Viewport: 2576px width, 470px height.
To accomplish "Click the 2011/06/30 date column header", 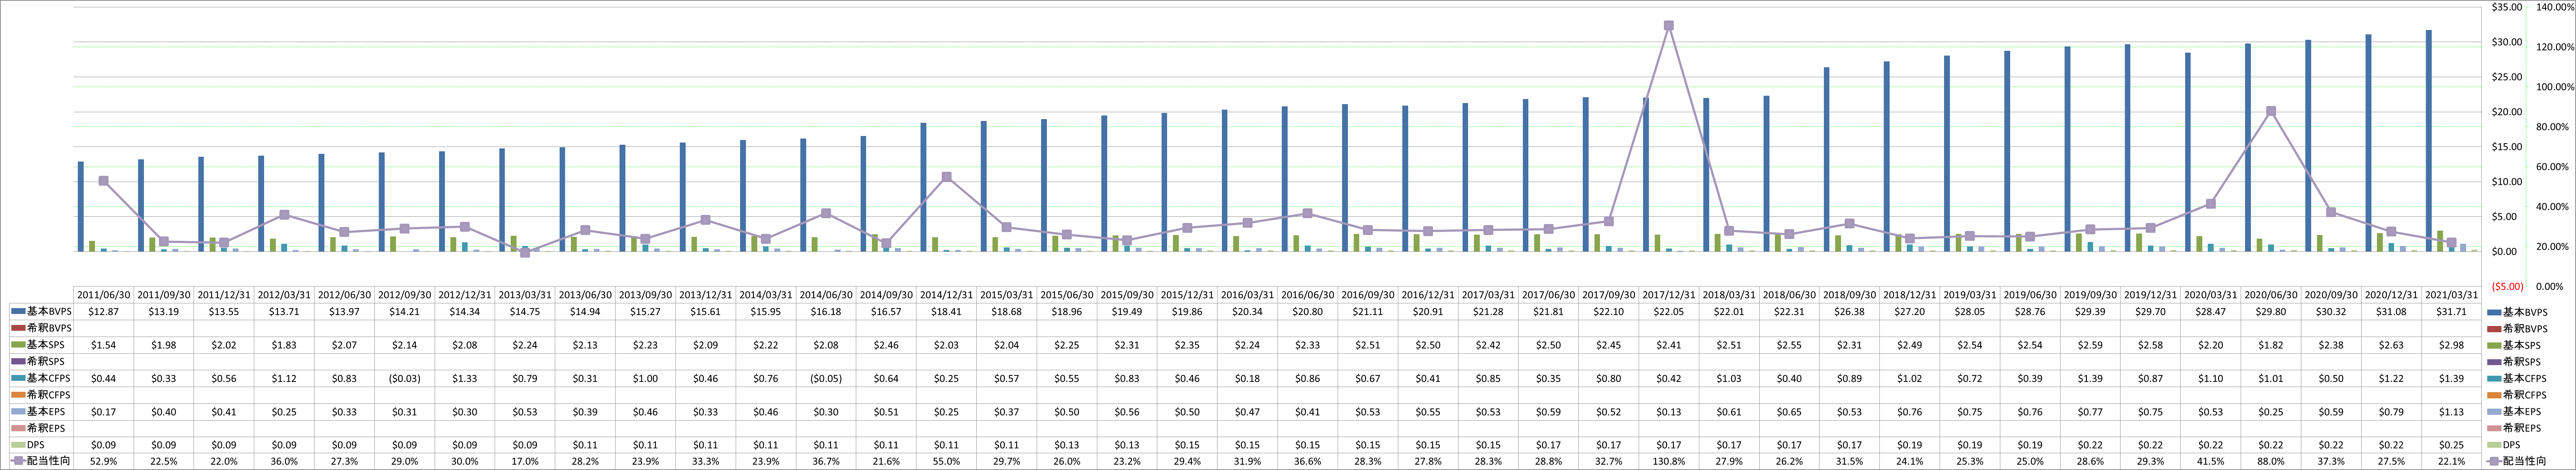I will pos(105,295).
